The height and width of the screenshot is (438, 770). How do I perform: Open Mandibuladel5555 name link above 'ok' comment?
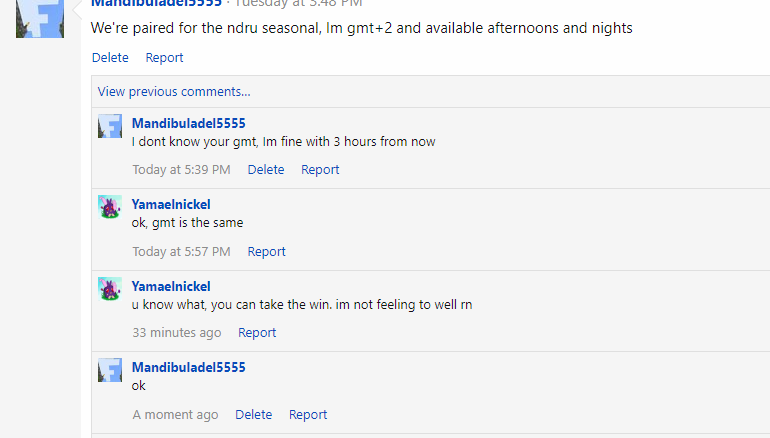(x=189, y=367)
